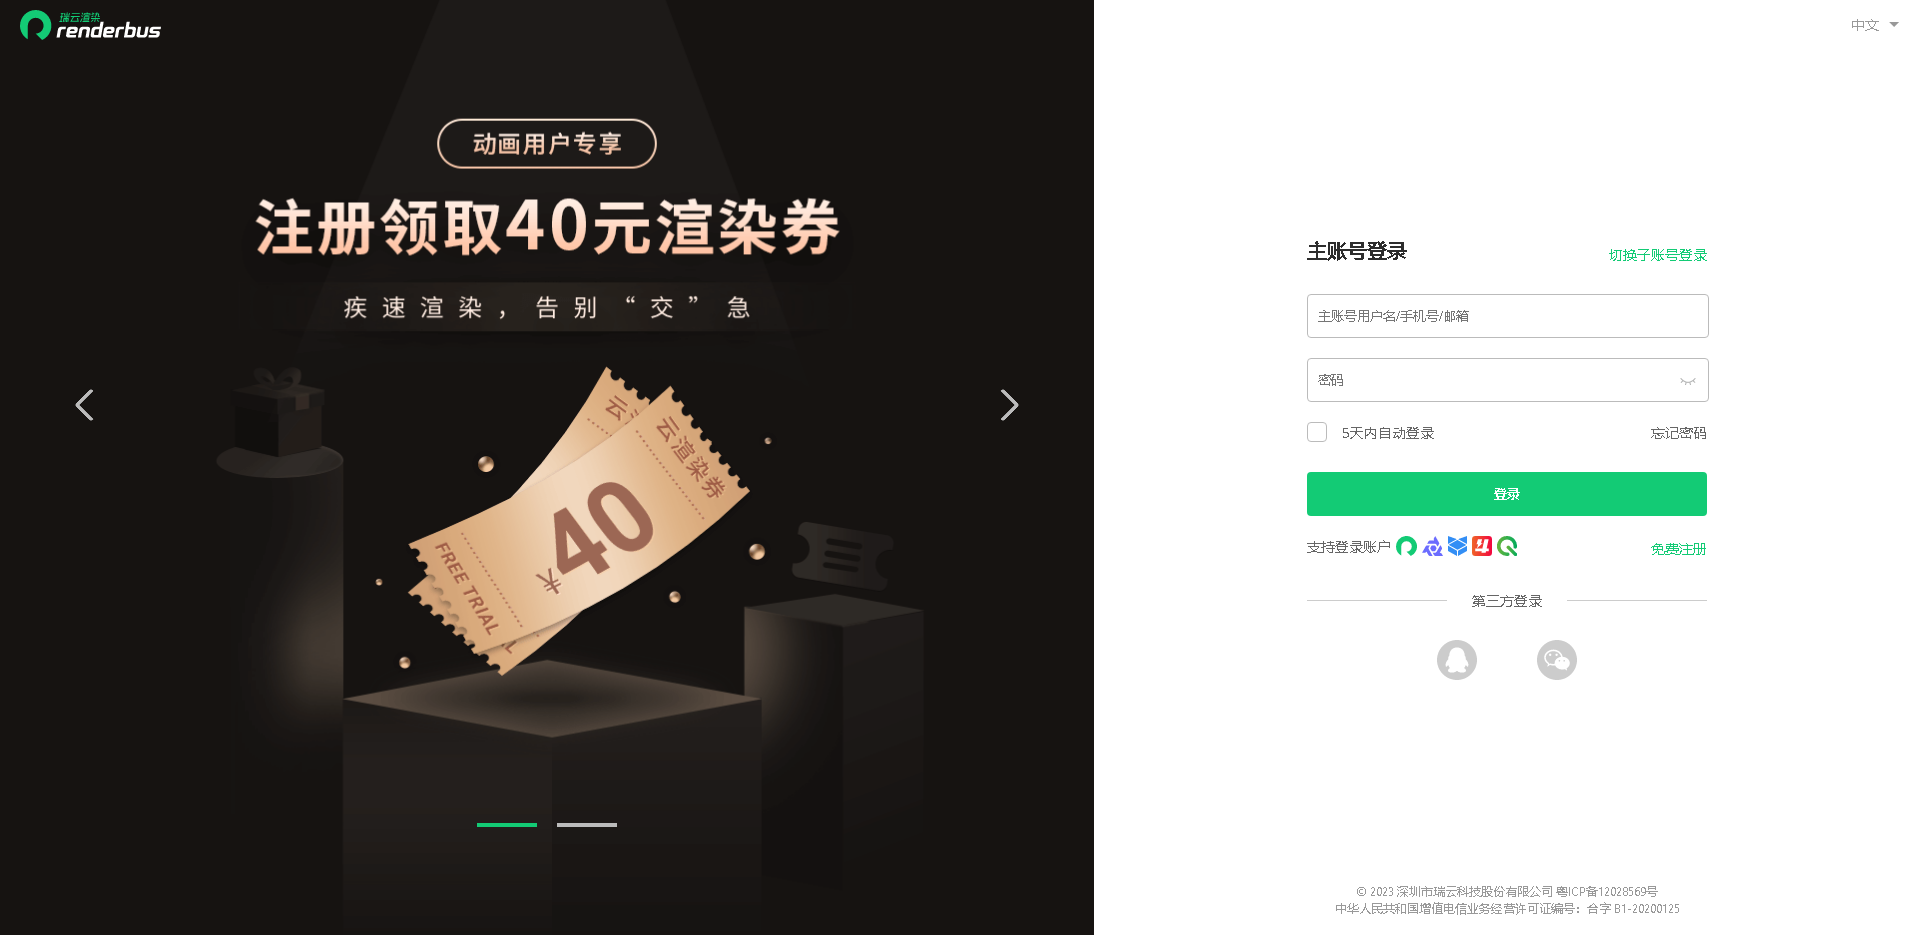Click the red square supported account icon
The height and width of the screenshot is (935, 1920).
1482,546
